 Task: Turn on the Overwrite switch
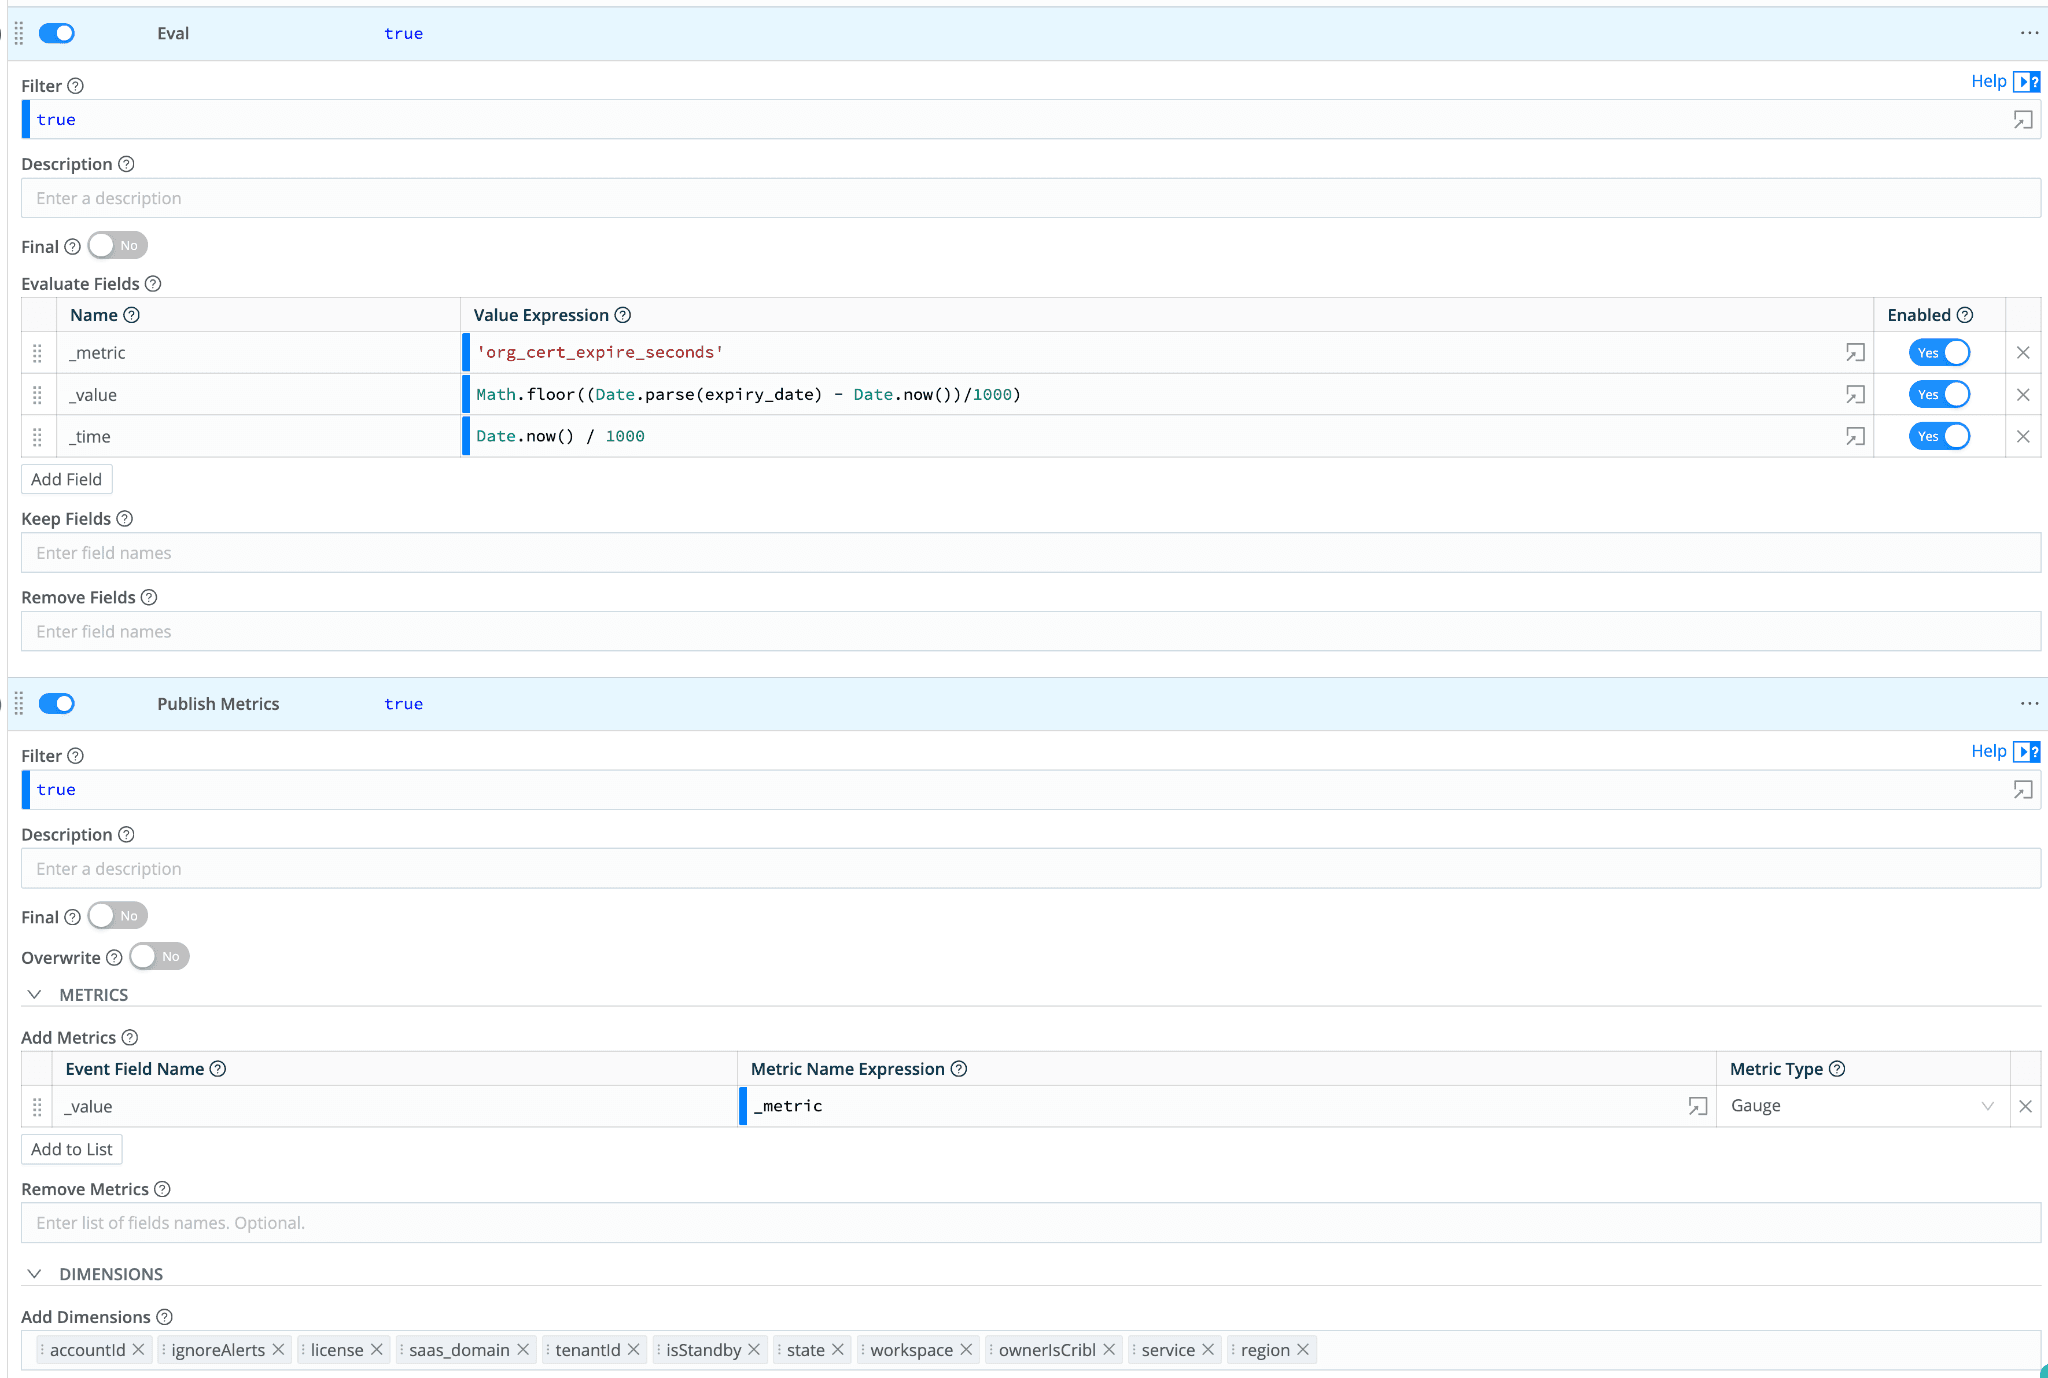159,957
